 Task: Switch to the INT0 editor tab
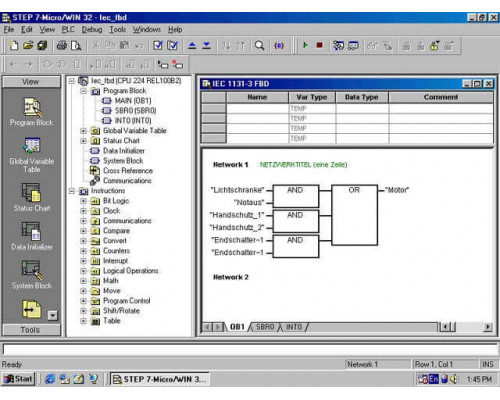294,327
